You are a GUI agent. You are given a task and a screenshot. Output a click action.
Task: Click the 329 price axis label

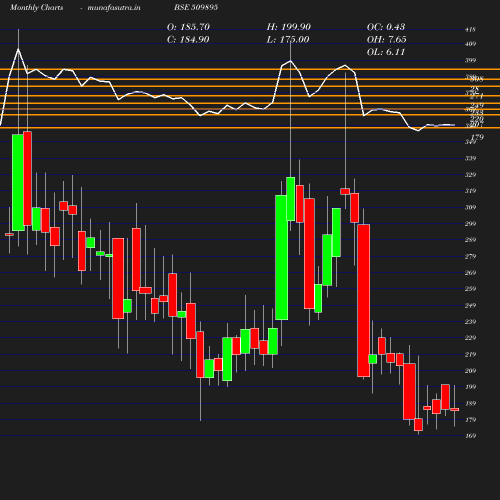(470, 175)
